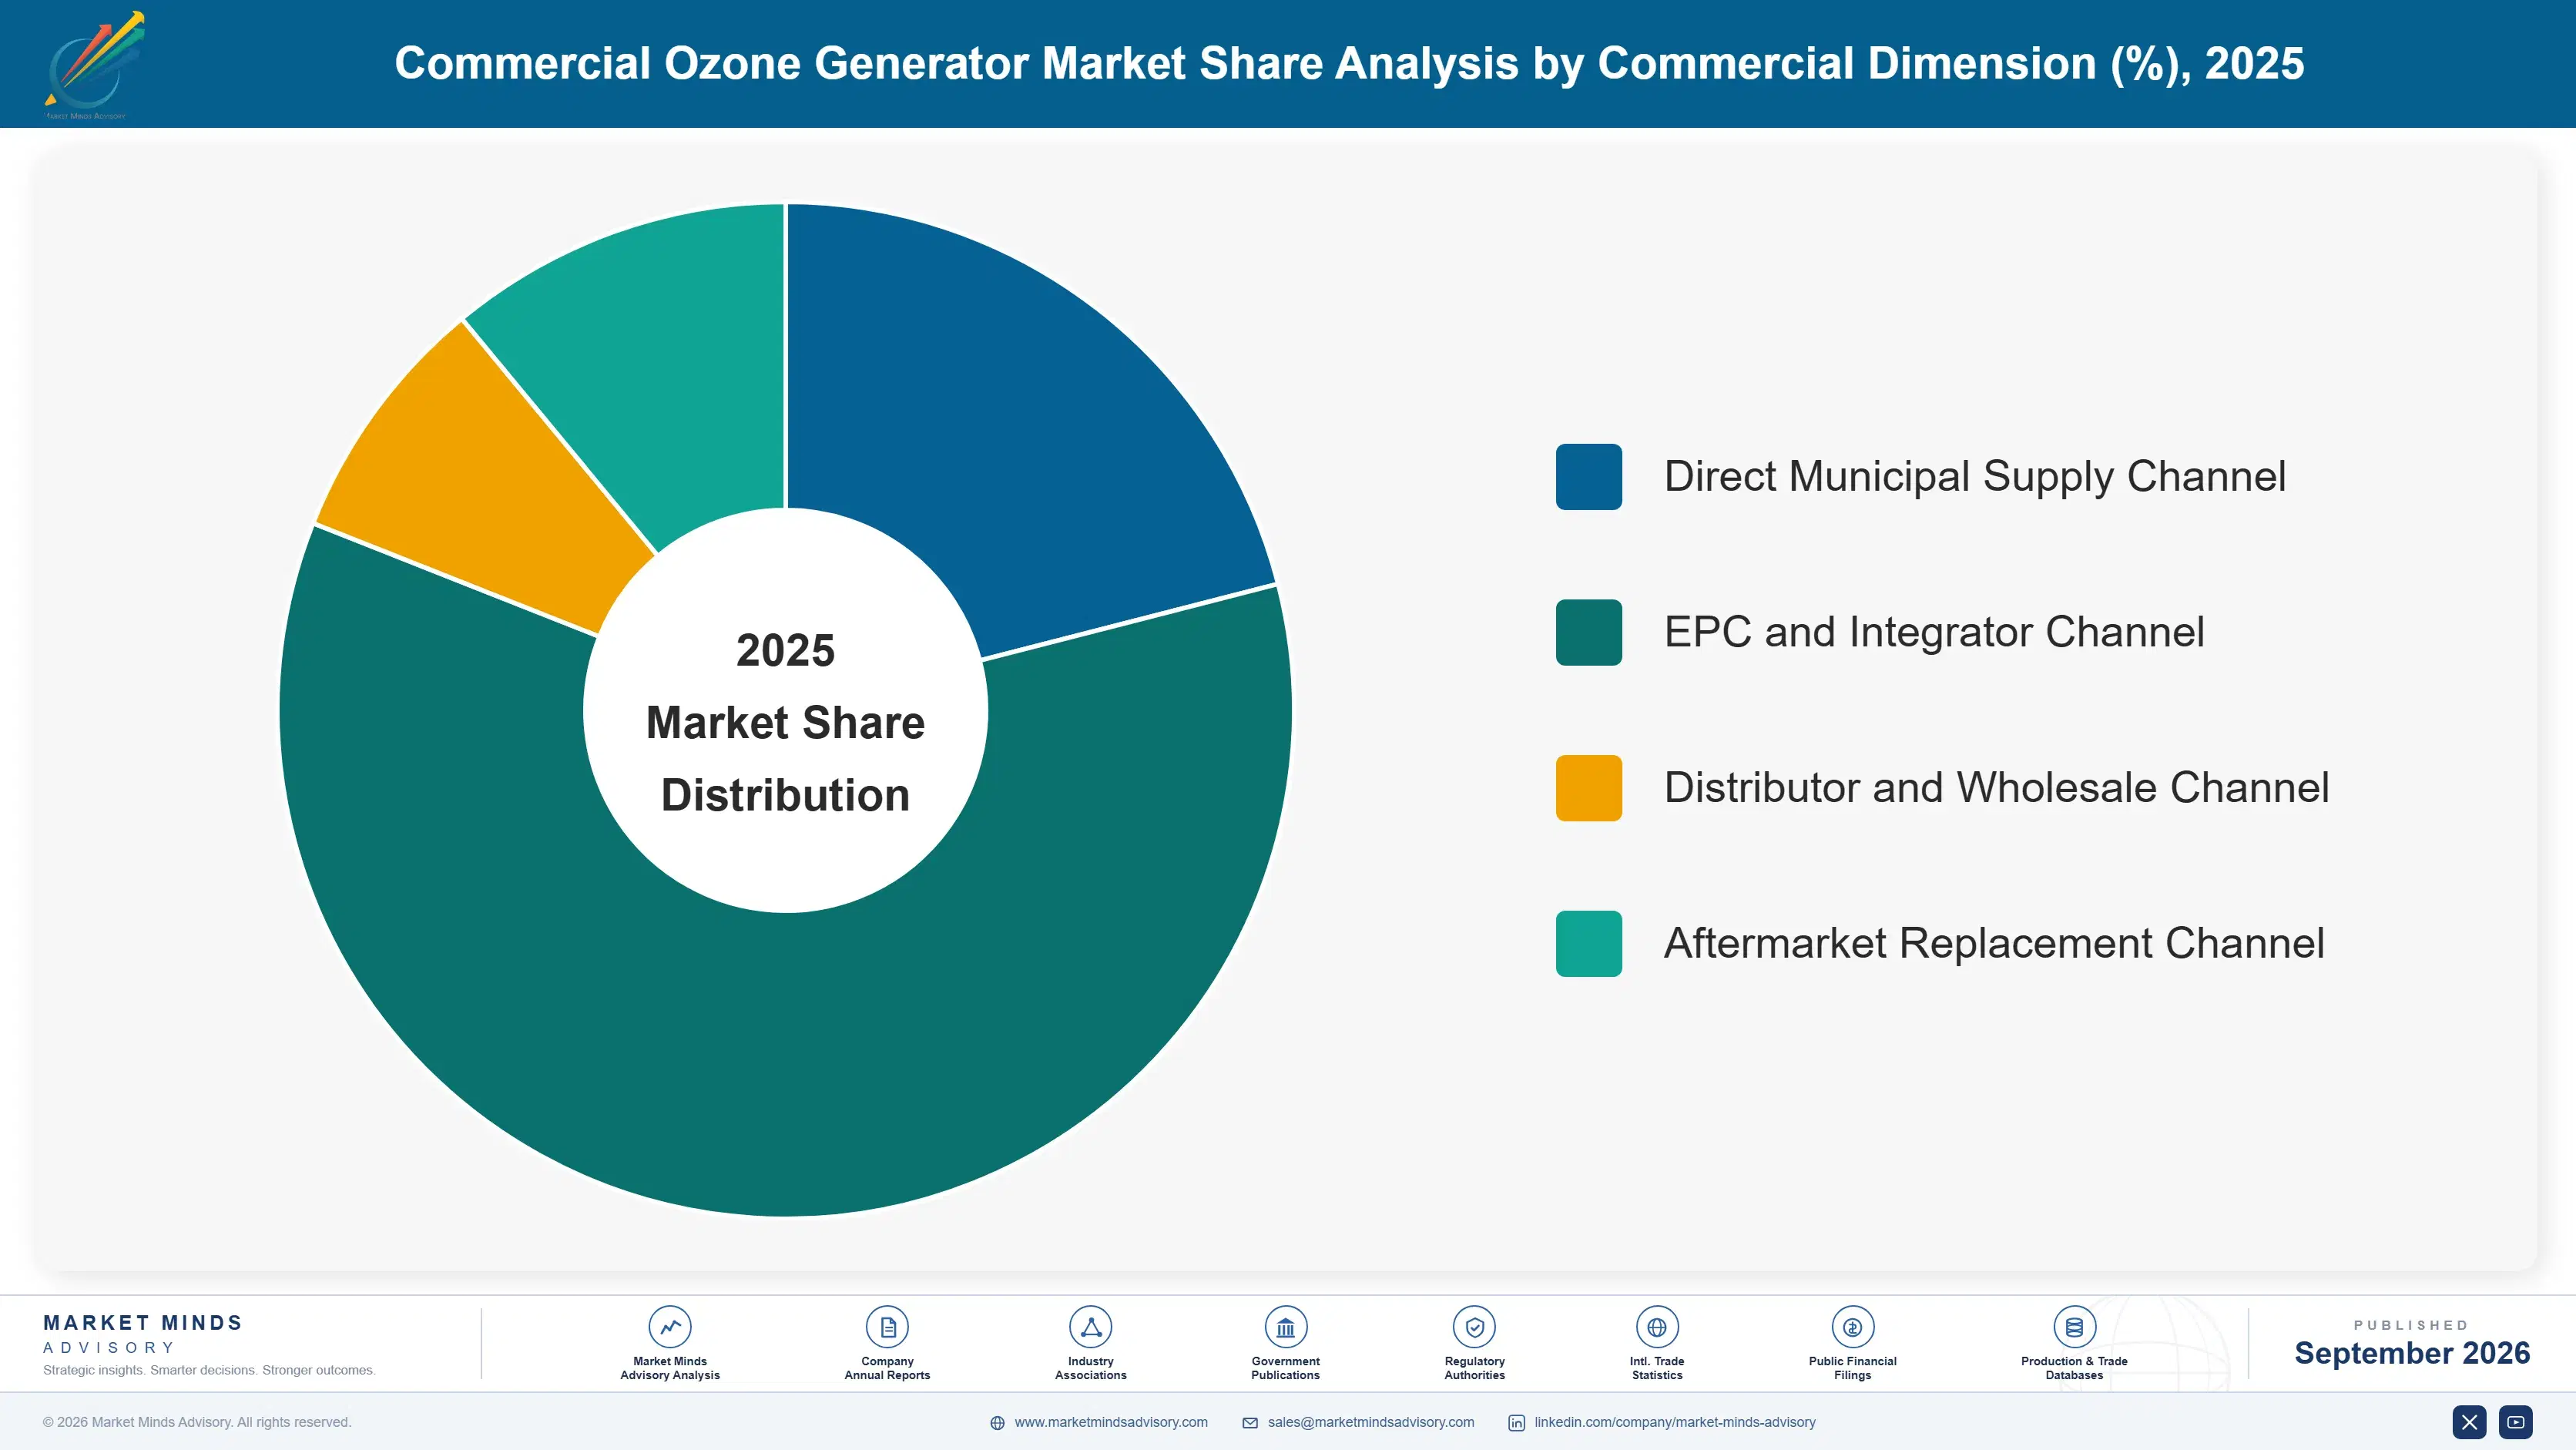
Task: Click '2025 Market Share Distribution' center text
Action: coord(786,722)
